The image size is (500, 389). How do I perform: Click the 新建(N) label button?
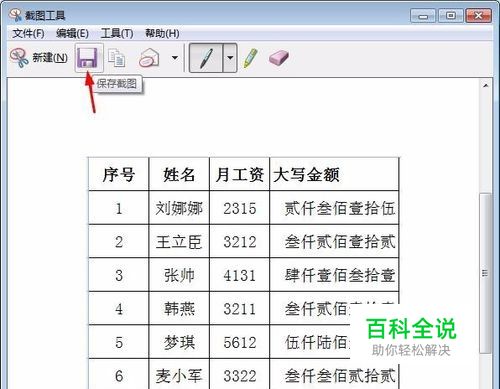(x=50, y=58)
